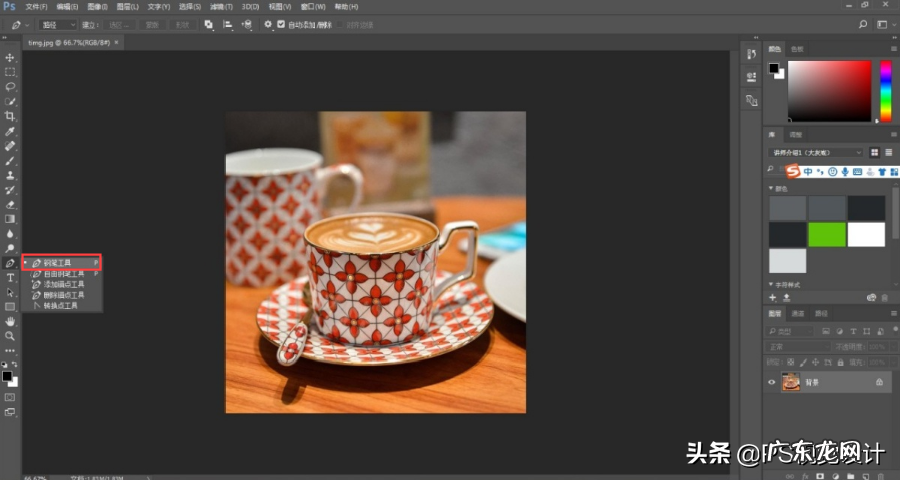Click the 背景 layer thumbnail
The image size is (900, 480).
791,382
